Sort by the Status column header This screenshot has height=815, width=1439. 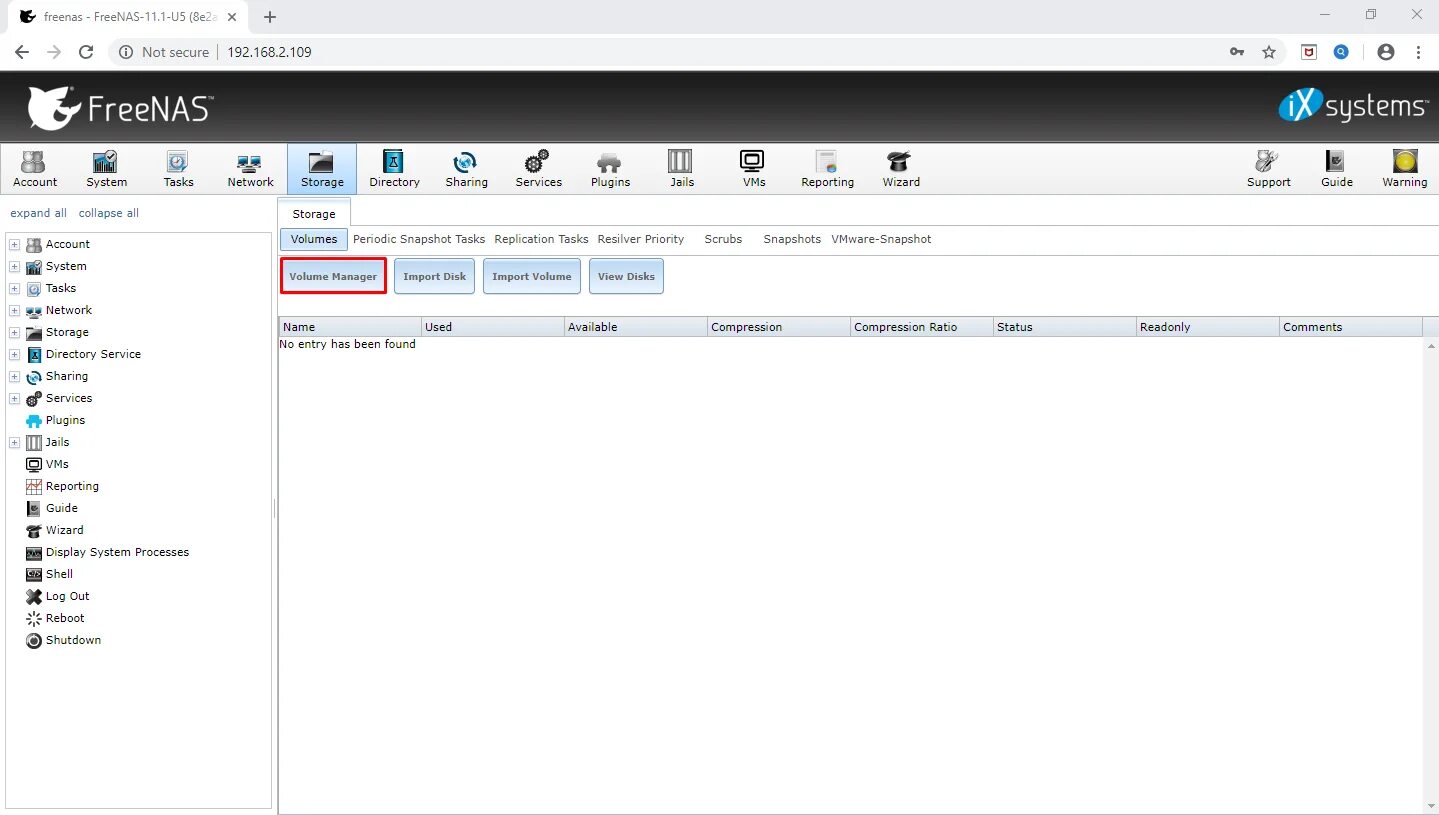(x=1064, y=327)
